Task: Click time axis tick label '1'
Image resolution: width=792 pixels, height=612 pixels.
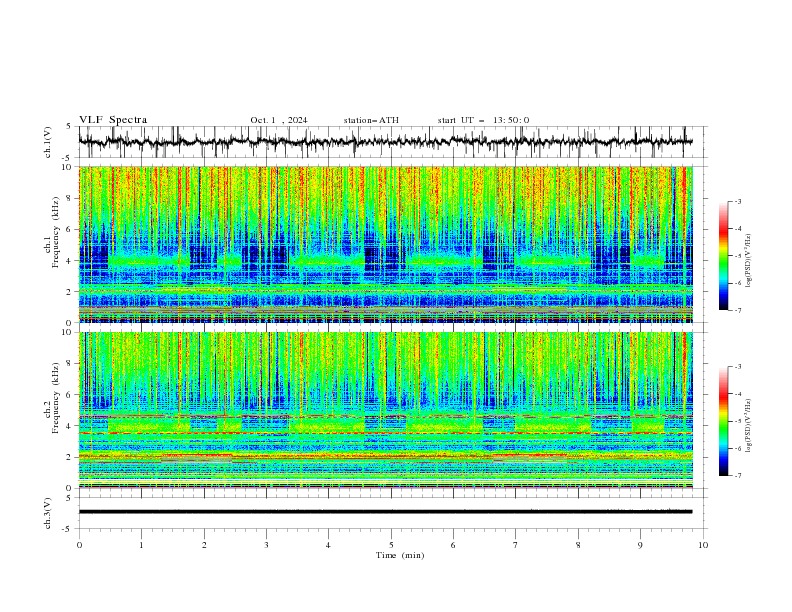Action: pyautogui.click(x=141, y=545)
